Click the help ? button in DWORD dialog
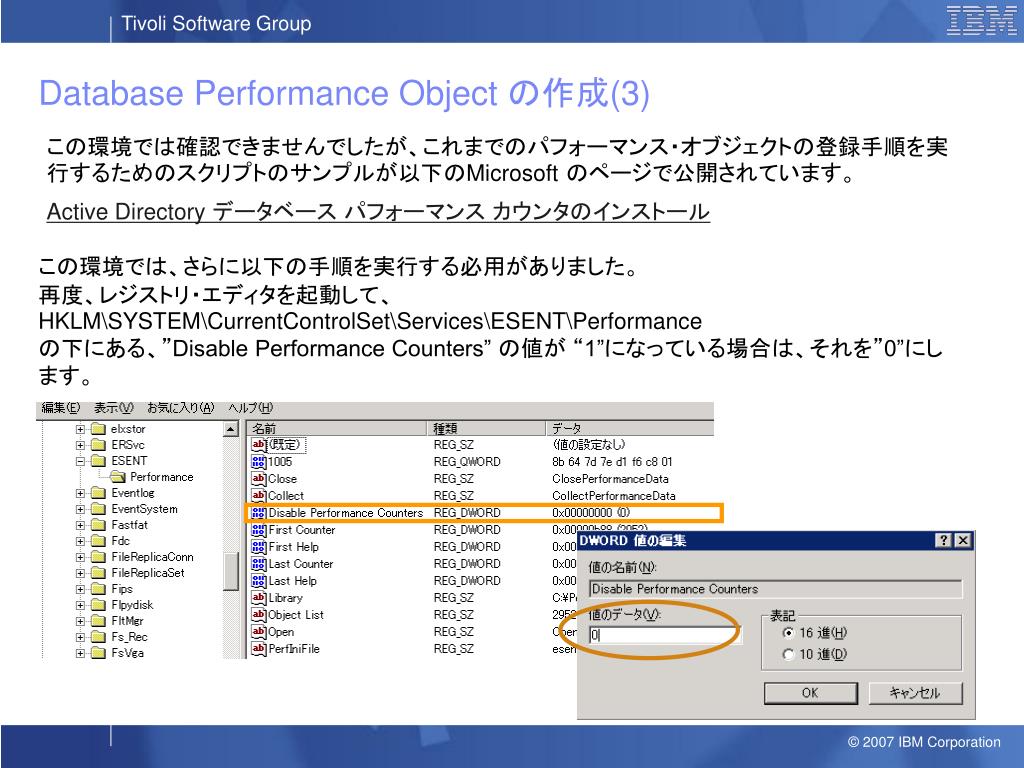Viewport: 1024px width, 768px height. (x=944, y=540)
